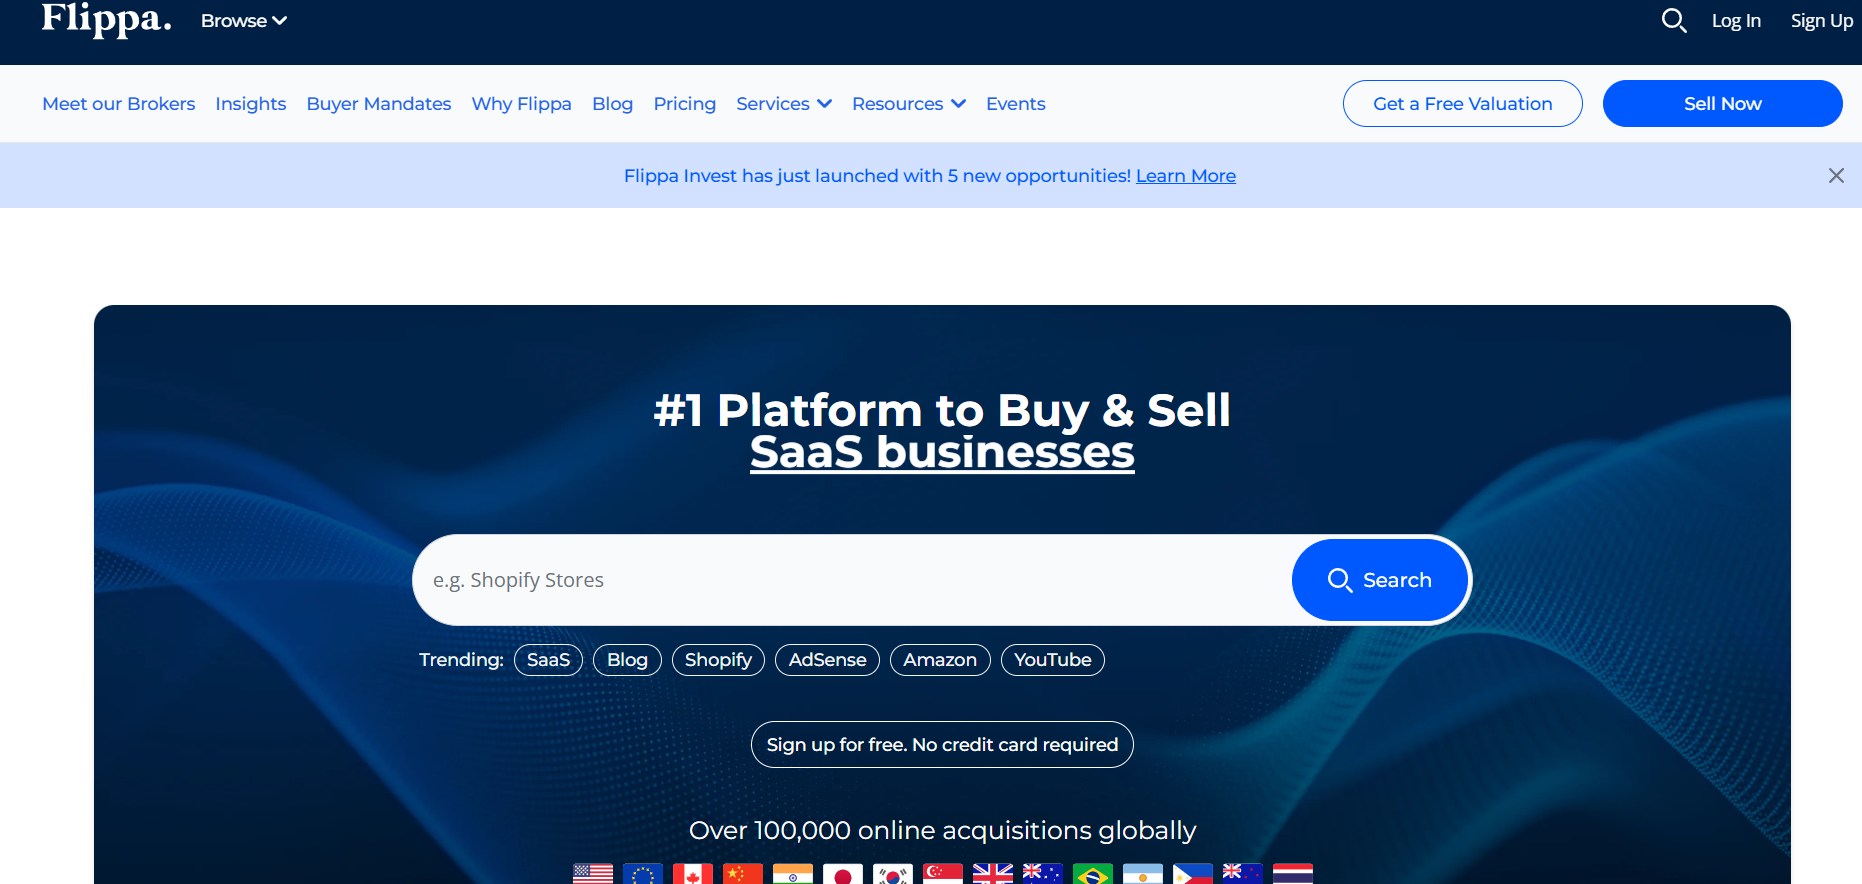Click Get a Free Valuation button
Screen dimensions: 1862x884
(x=1463, y=104)
